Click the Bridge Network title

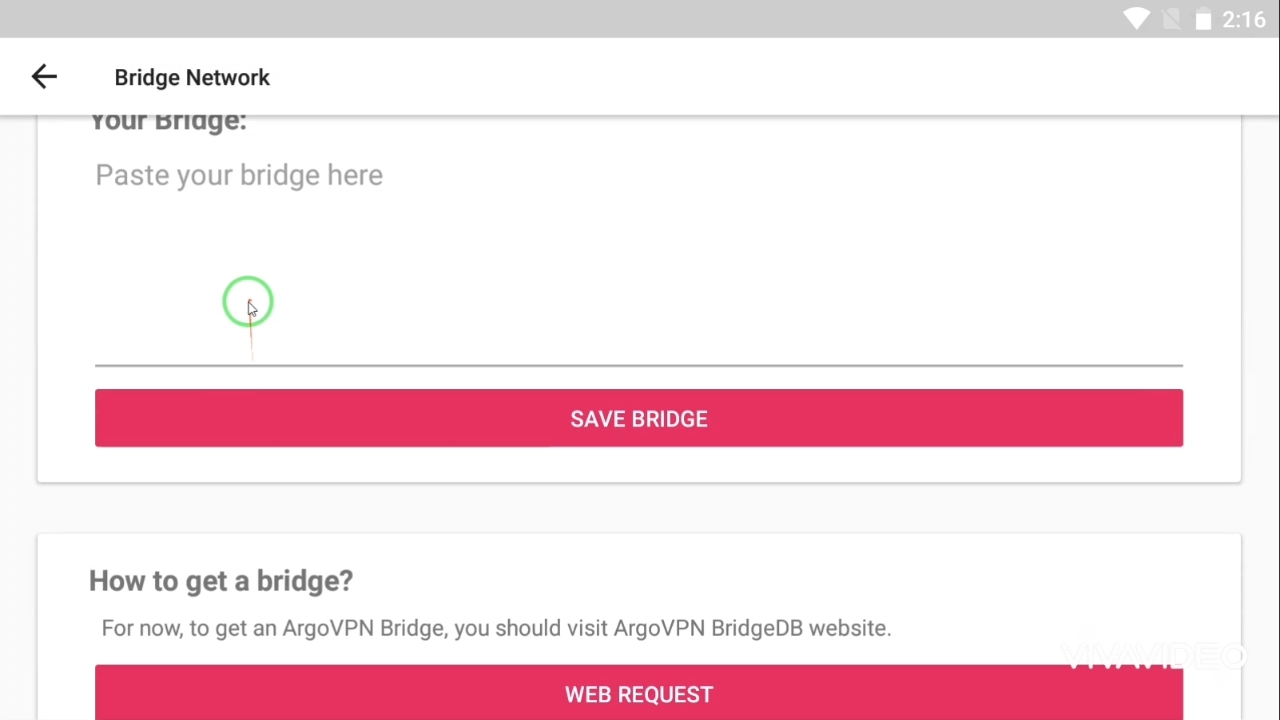pyautogui.click(x=192, y=78)
